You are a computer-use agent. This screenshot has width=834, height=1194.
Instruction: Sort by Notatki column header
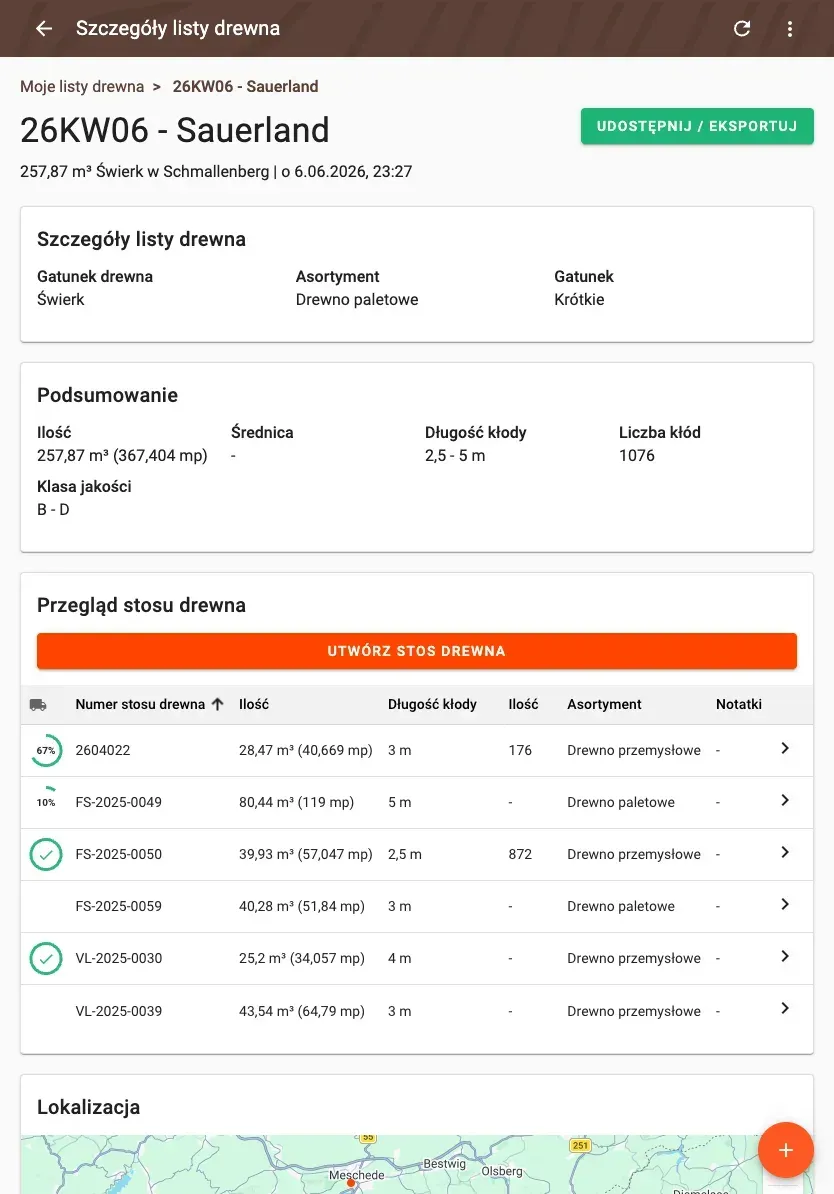[x=739, y=704]
